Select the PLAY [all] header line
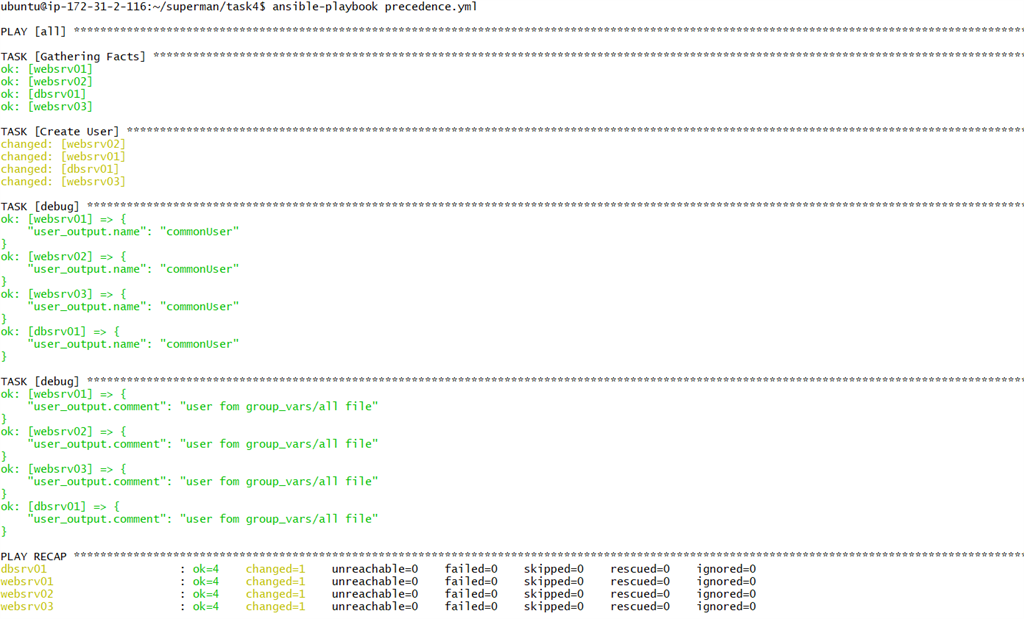1024x619 pixels. pos(30,31)
